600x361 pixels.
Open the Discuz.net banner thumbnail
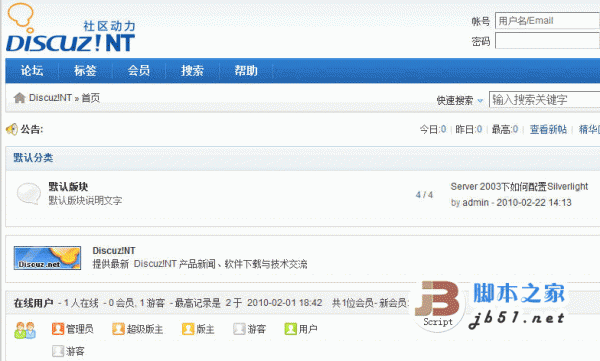(x=47, y=258)
